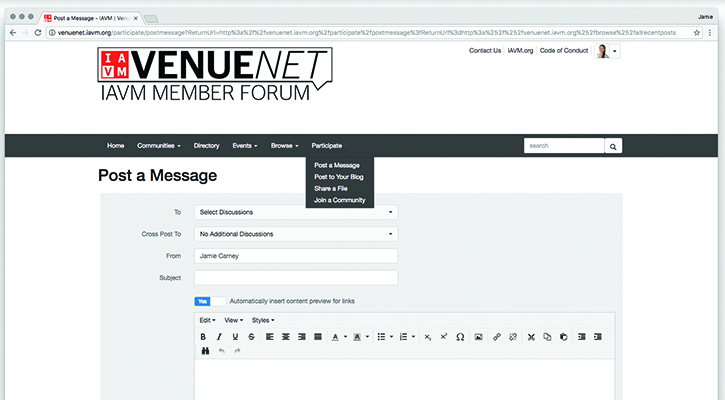Expand bulleted list style options
Screen dimensions: 725x400
(391, 337)
